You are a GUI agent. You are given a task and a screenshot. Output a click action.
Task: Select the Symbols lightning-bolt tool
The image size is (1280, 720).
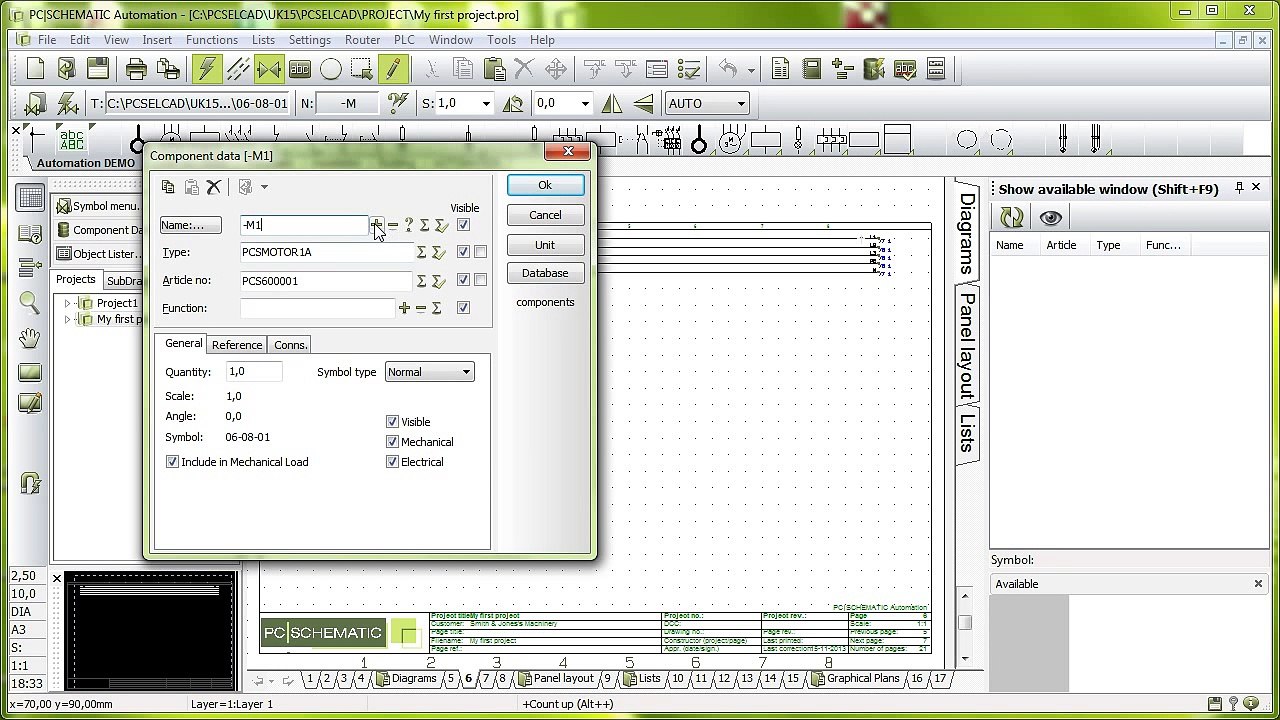[207, 69]
